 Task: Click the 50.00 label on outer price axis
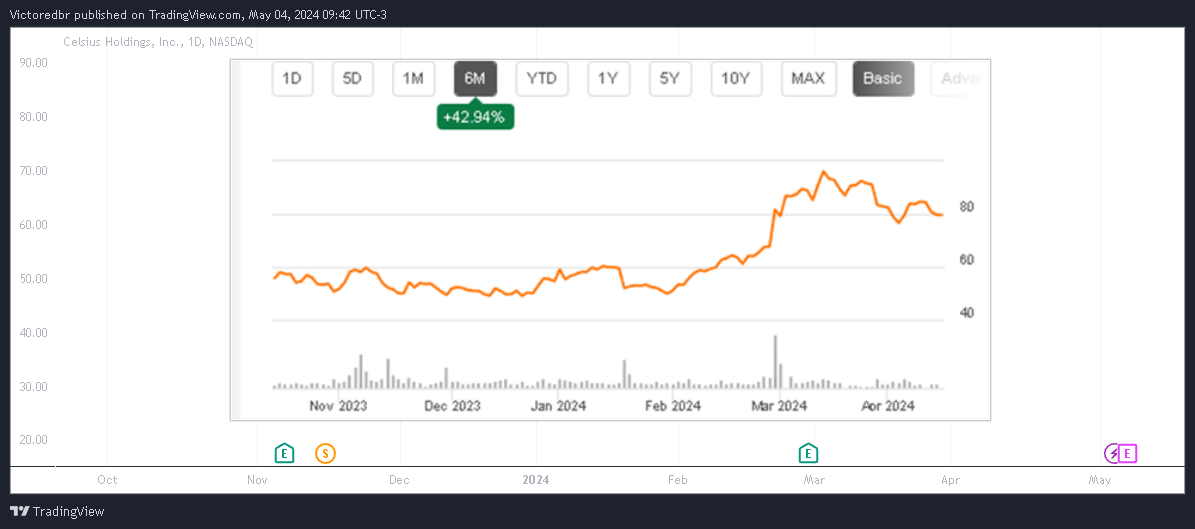[32, 279]
